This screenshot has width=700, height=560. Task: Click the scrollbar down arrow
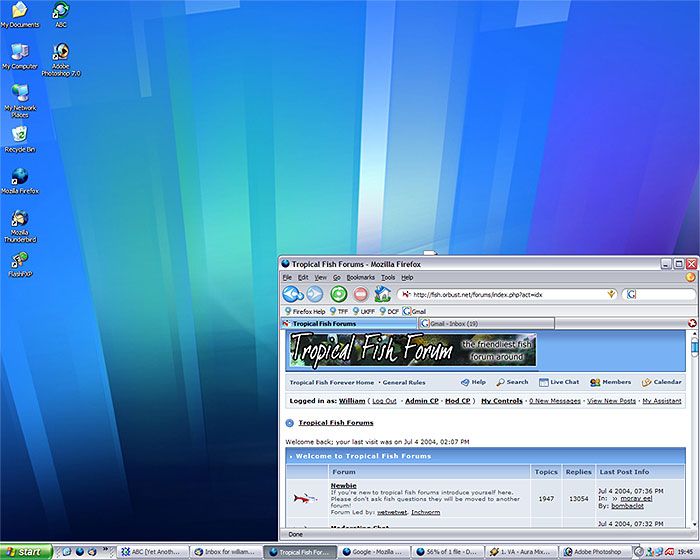pyautogui.click(x=694, y=524)
